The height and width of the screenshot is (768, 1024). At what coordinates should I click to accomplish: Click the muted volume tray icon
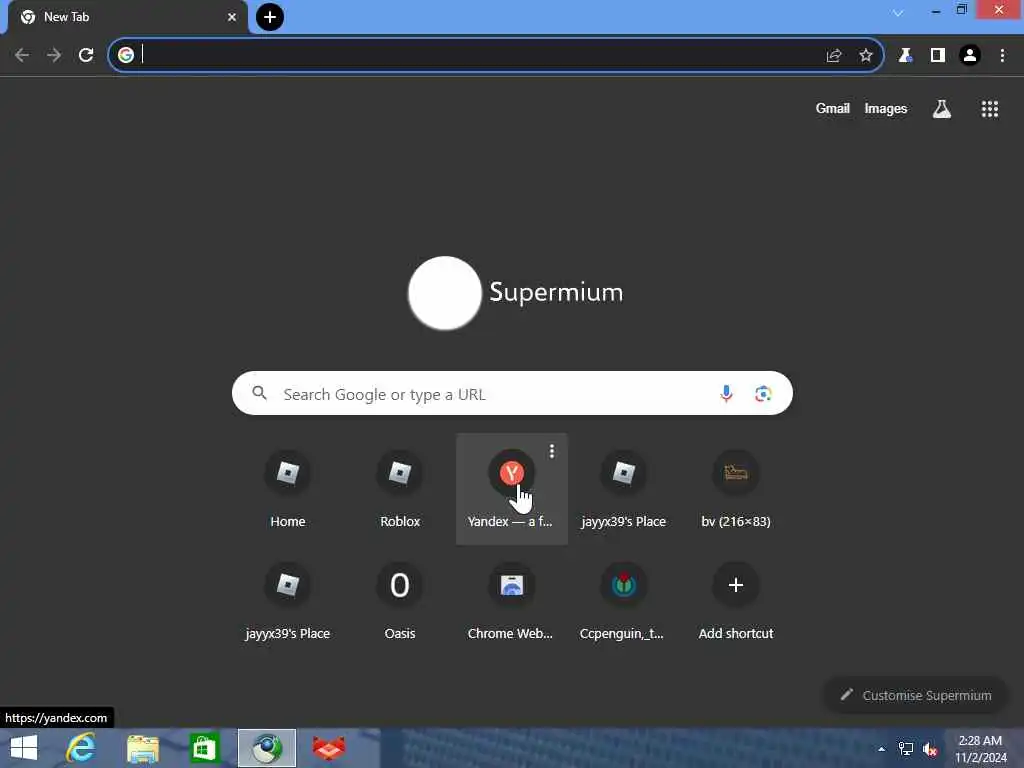930,749
